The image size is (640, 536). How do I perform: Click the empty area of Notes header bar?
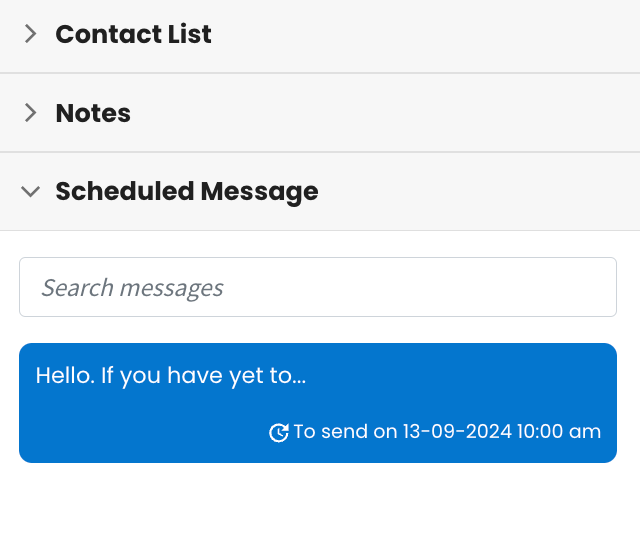point(384,113)
